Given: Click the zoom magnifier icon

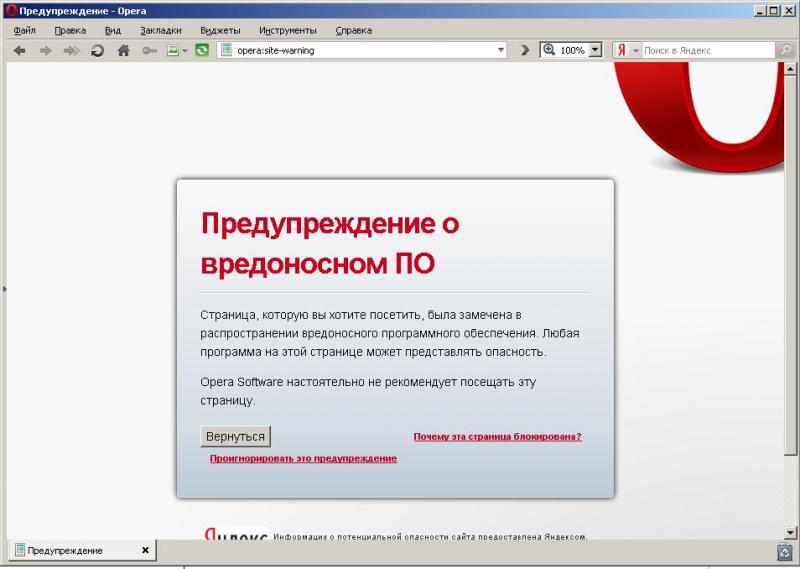Looking at the screenshot, I should [x=549, y=50].
